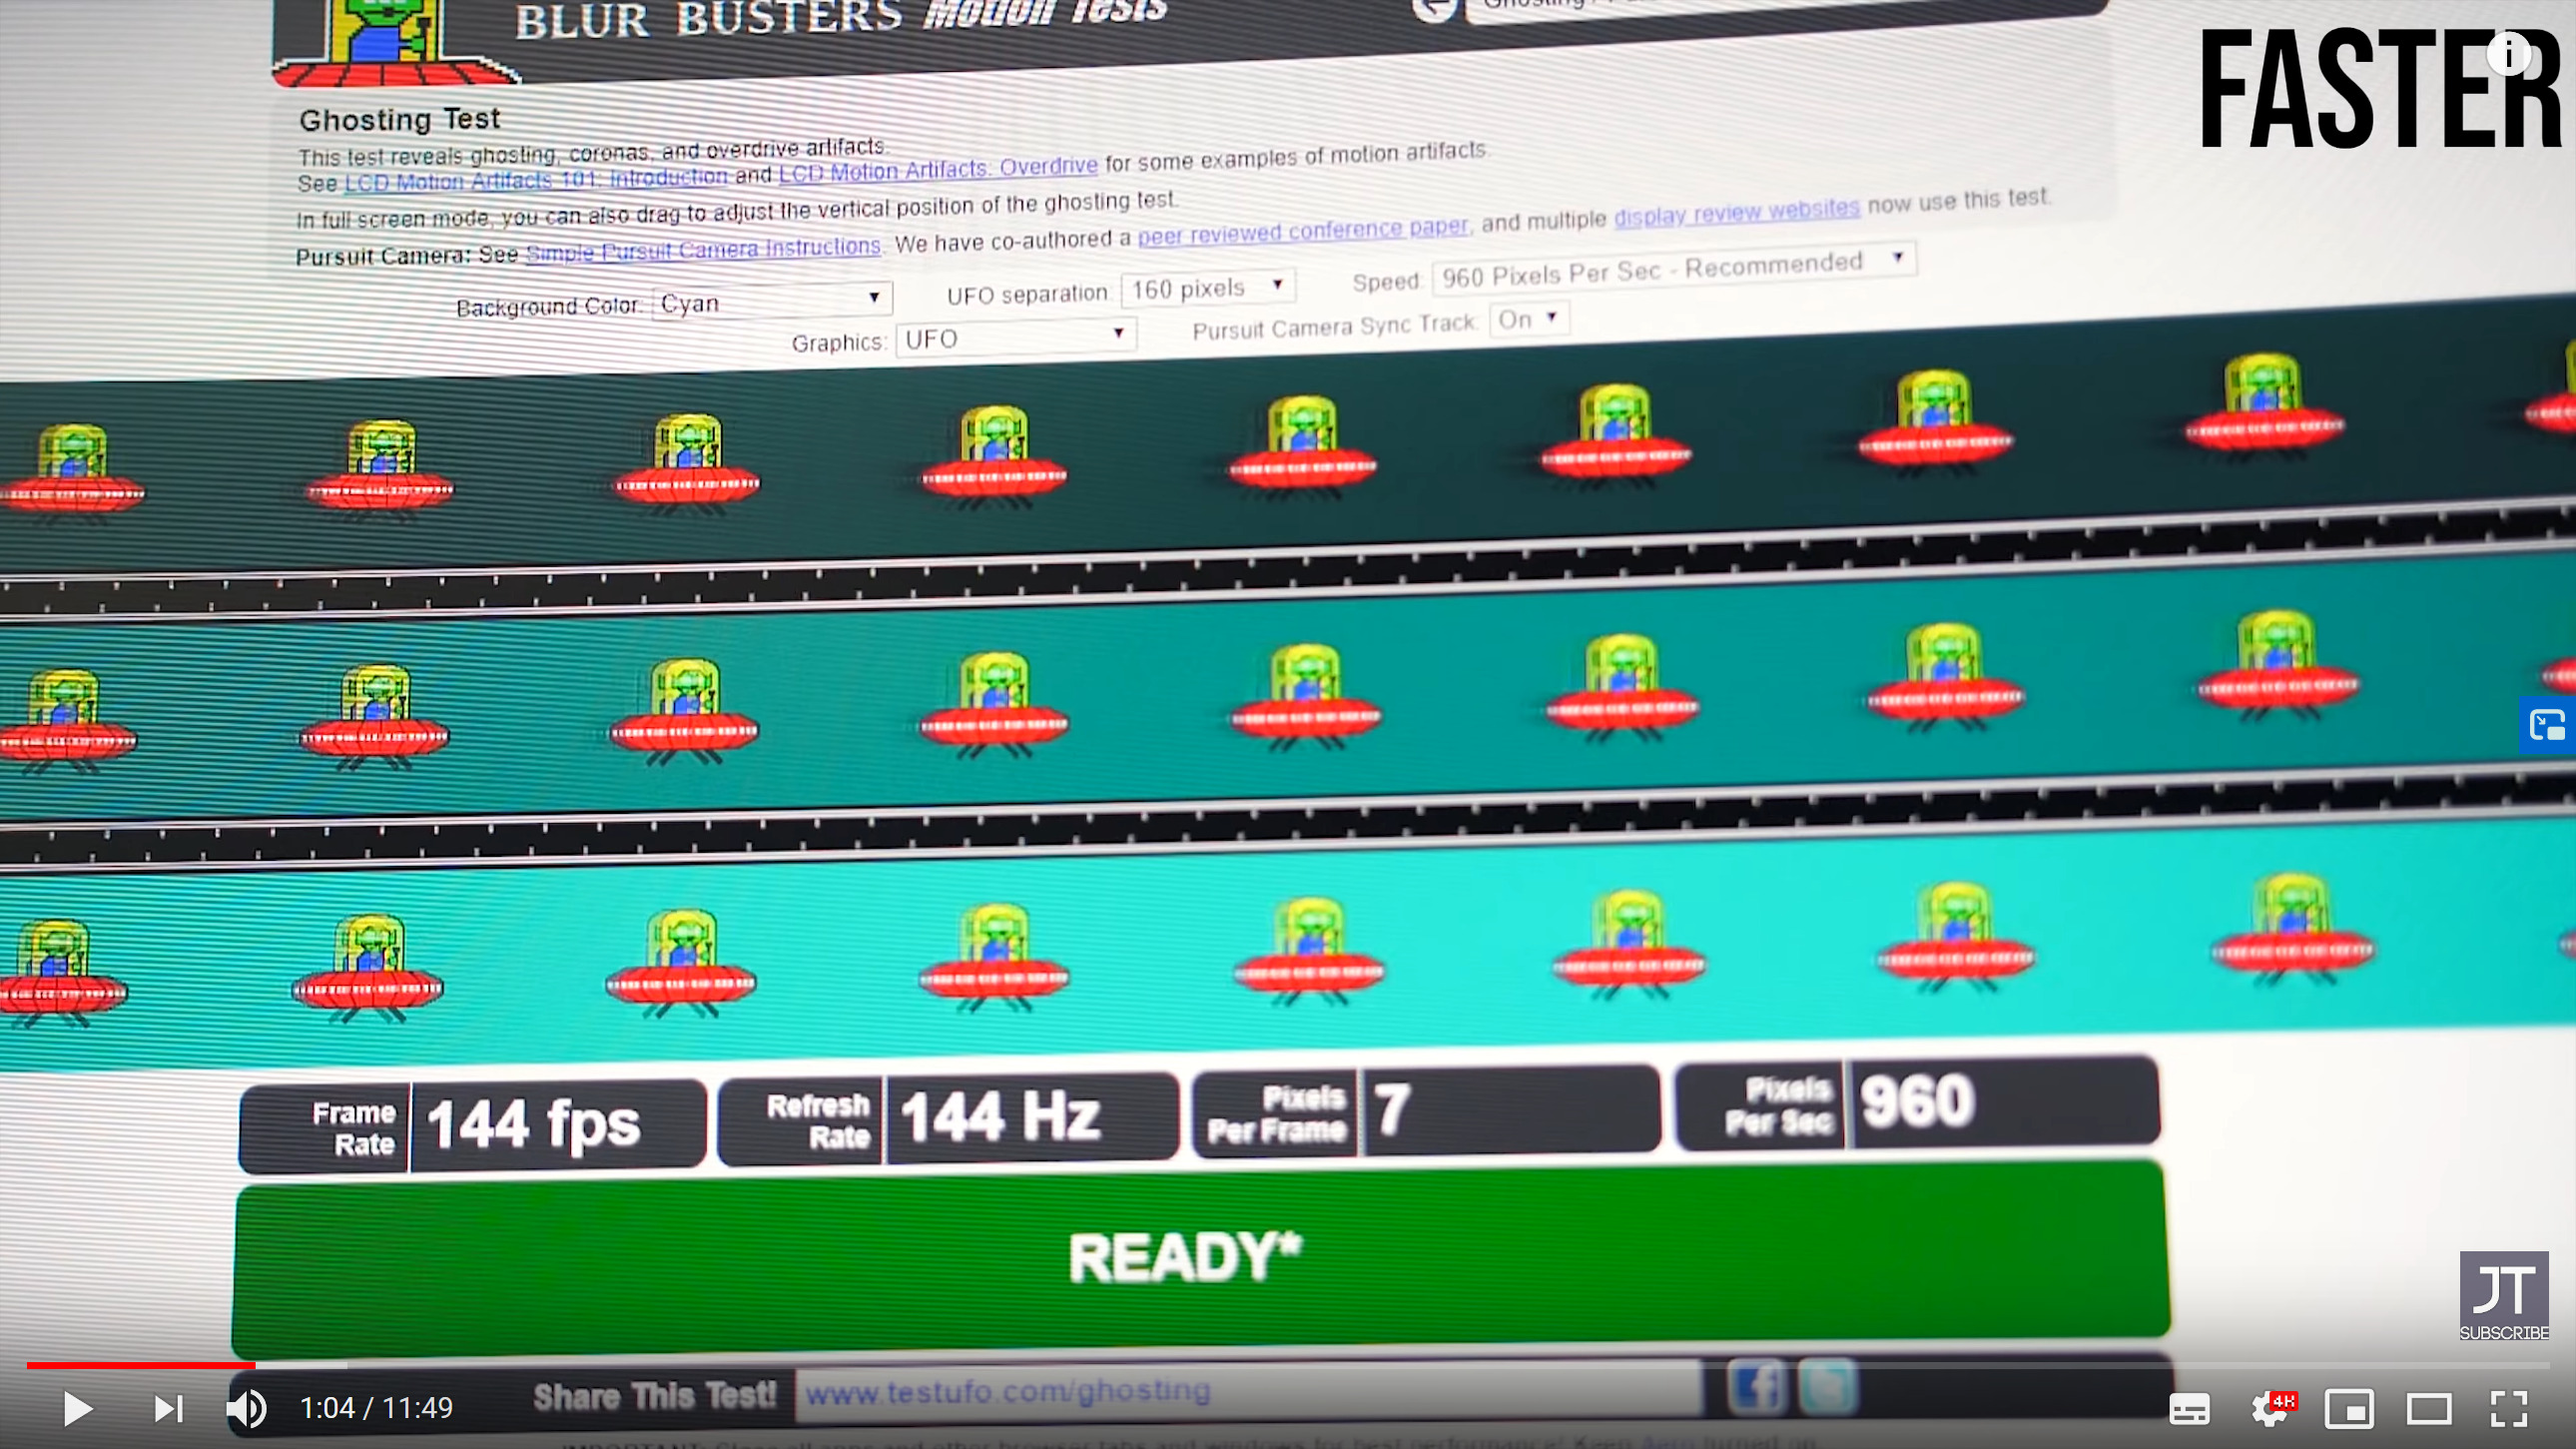Click the info card icon
The image size is (2576, 1449).
(x=2509, y=53)
